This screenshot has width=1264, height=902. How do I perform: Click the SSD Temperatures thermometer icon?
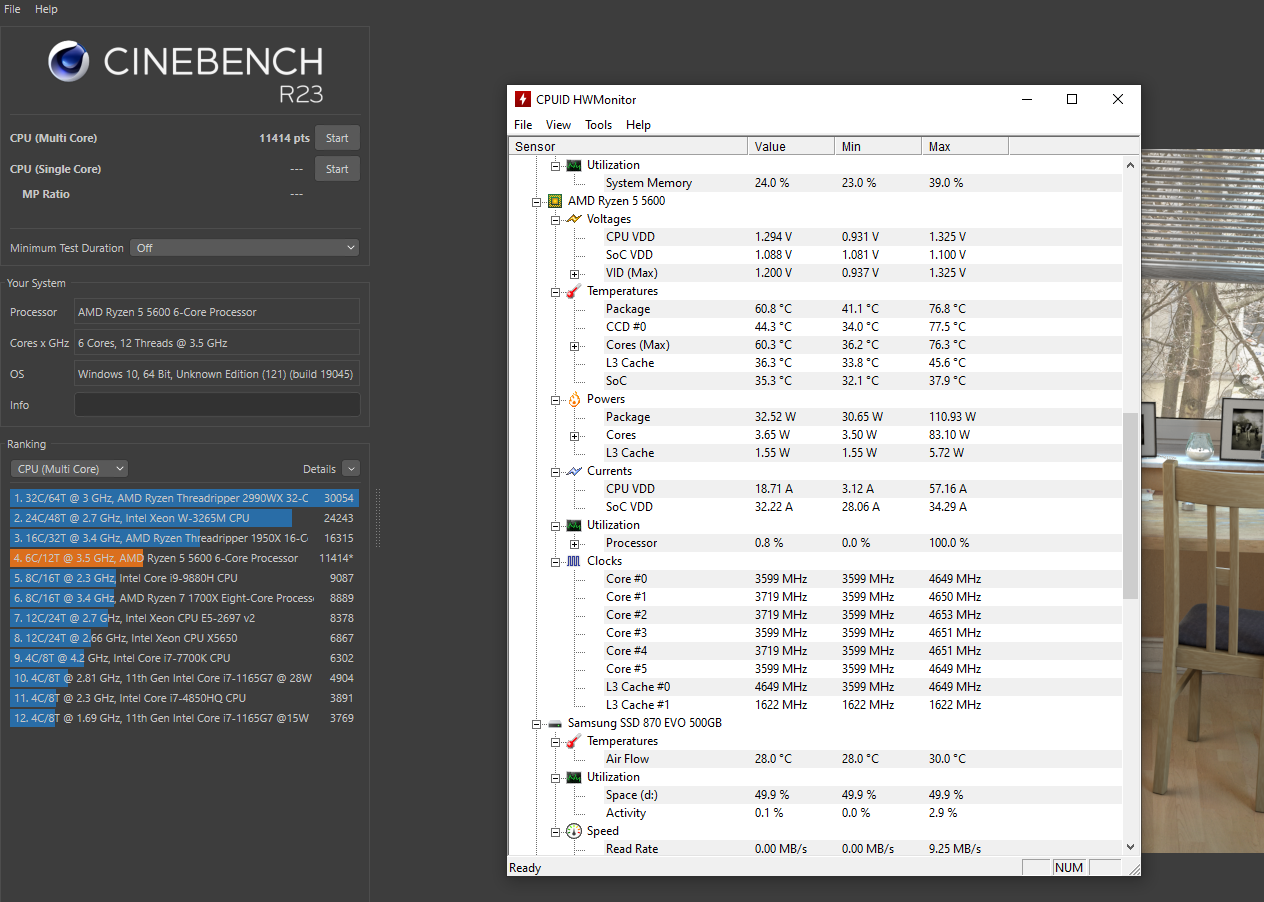(x=574, y=741)
